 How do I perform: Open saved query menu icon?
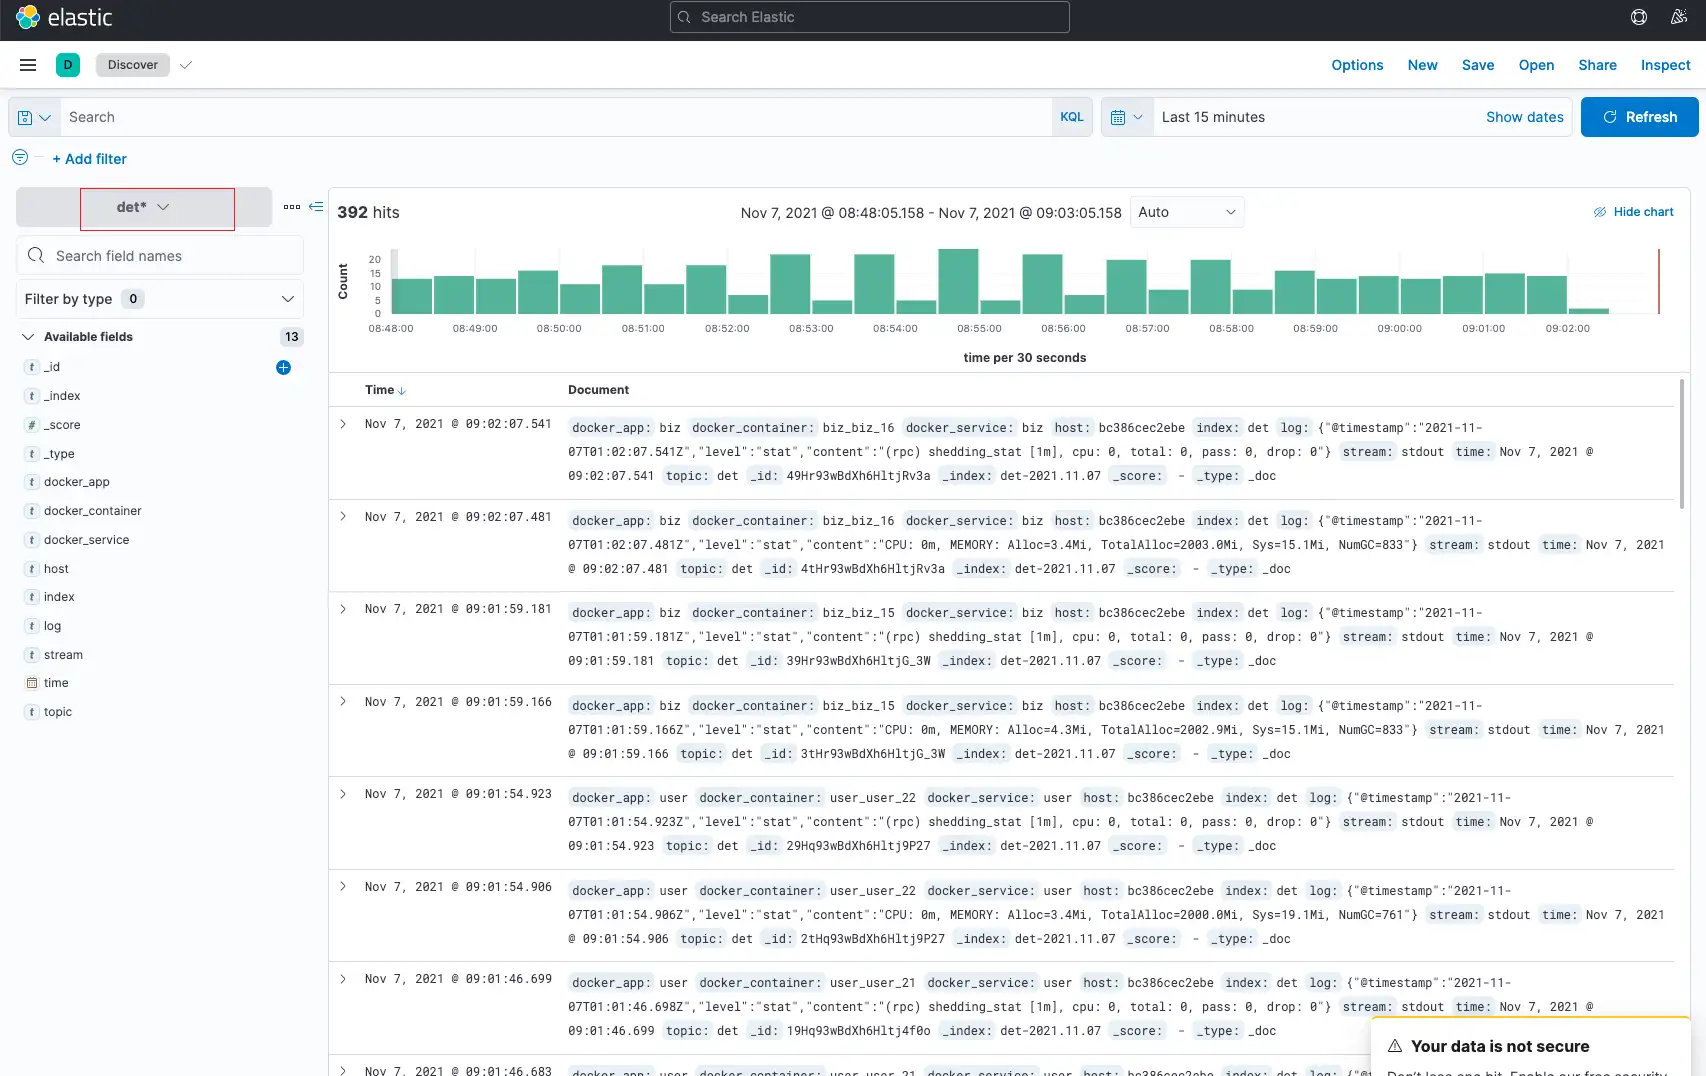(x=34, y=117)
